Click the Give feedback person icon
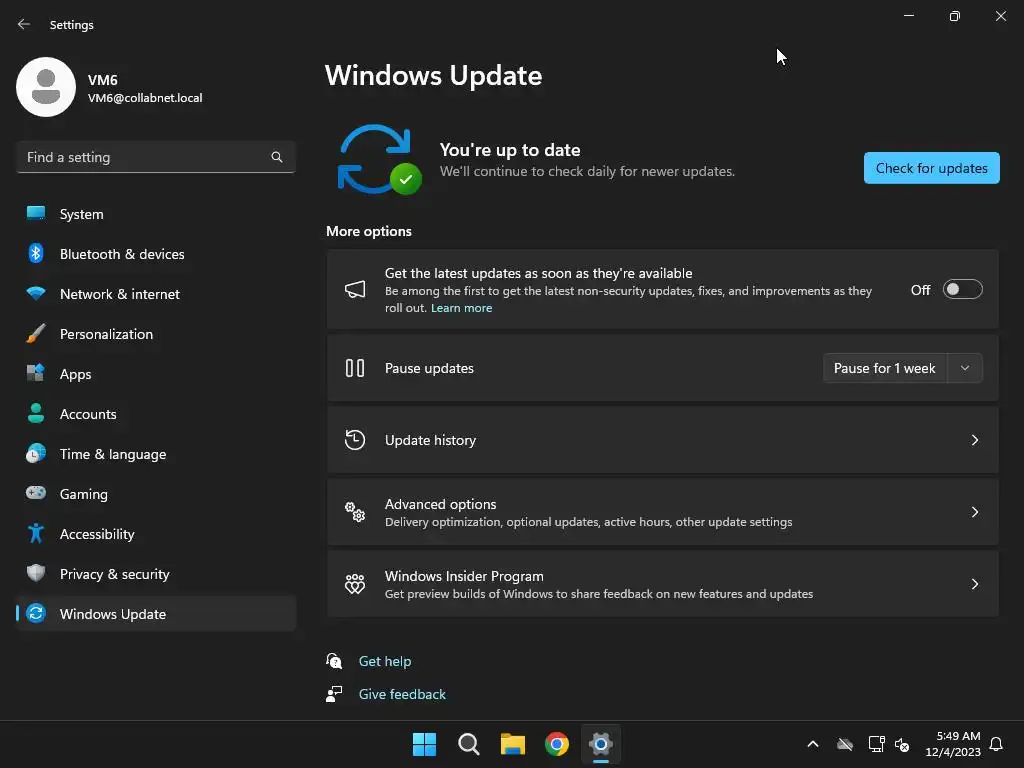This screenshot has height=768, width=1024. point(334,694)
